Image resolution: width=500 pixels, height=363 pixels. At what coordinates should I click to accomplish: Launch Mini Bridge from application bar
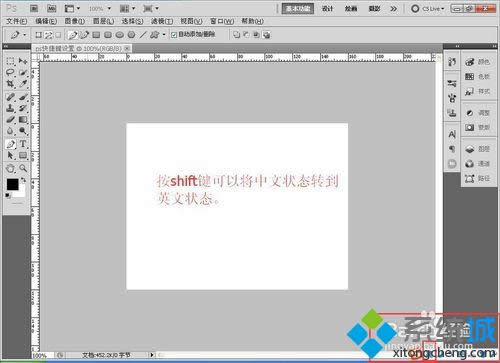coord(51,8)
